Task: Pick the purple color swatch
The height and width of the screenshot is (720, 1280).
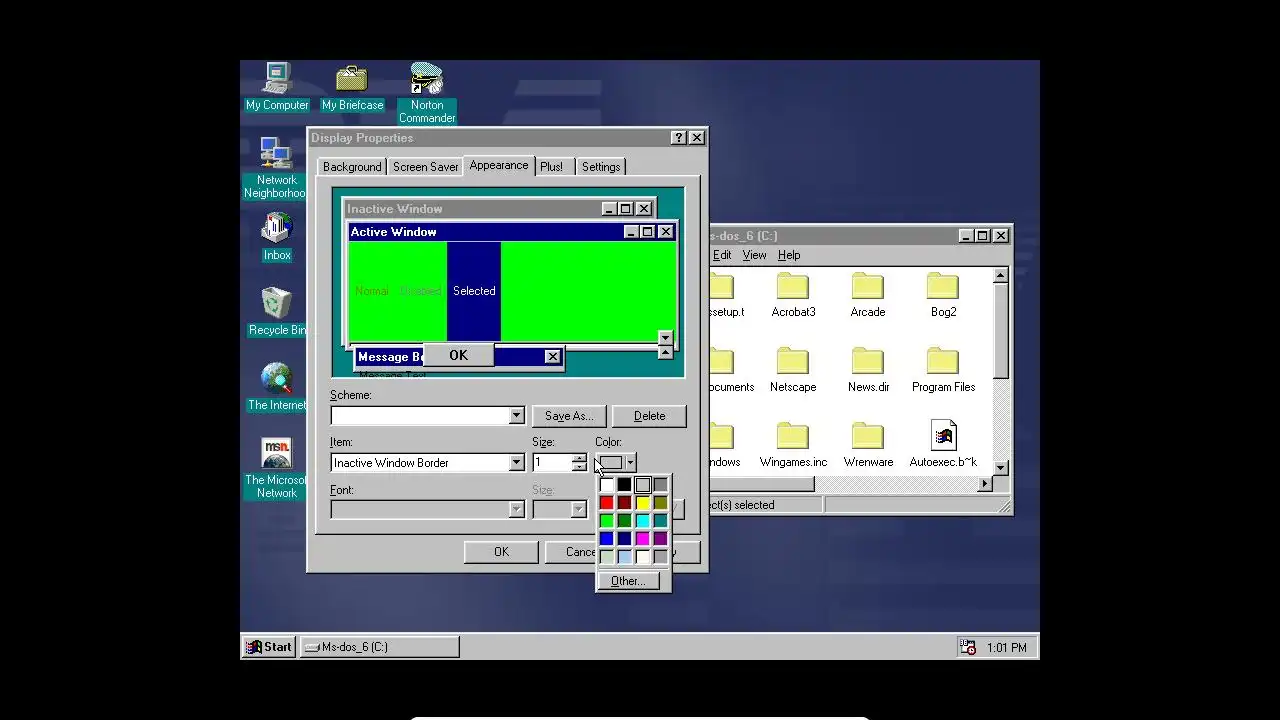Action: [x=660, y=539]
